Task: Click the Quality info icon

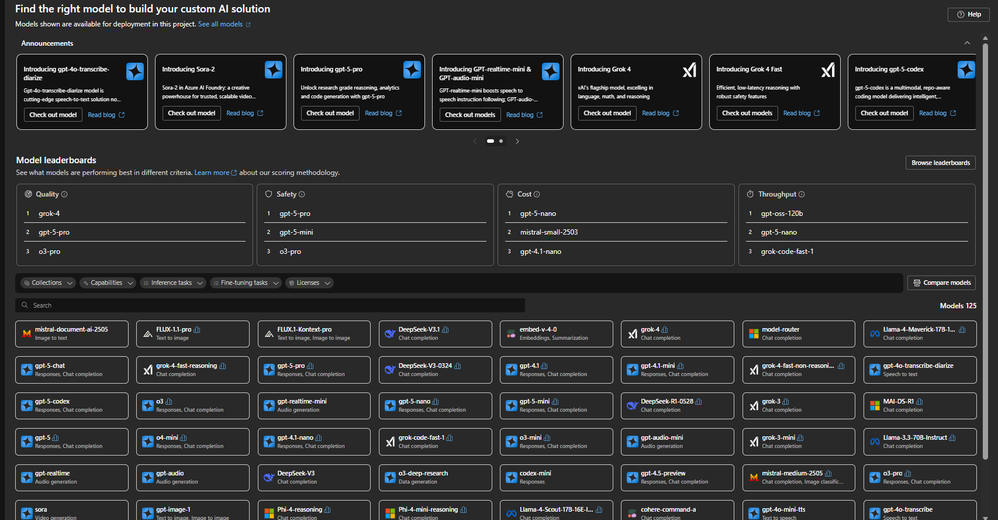Action: tap(64, 194)
